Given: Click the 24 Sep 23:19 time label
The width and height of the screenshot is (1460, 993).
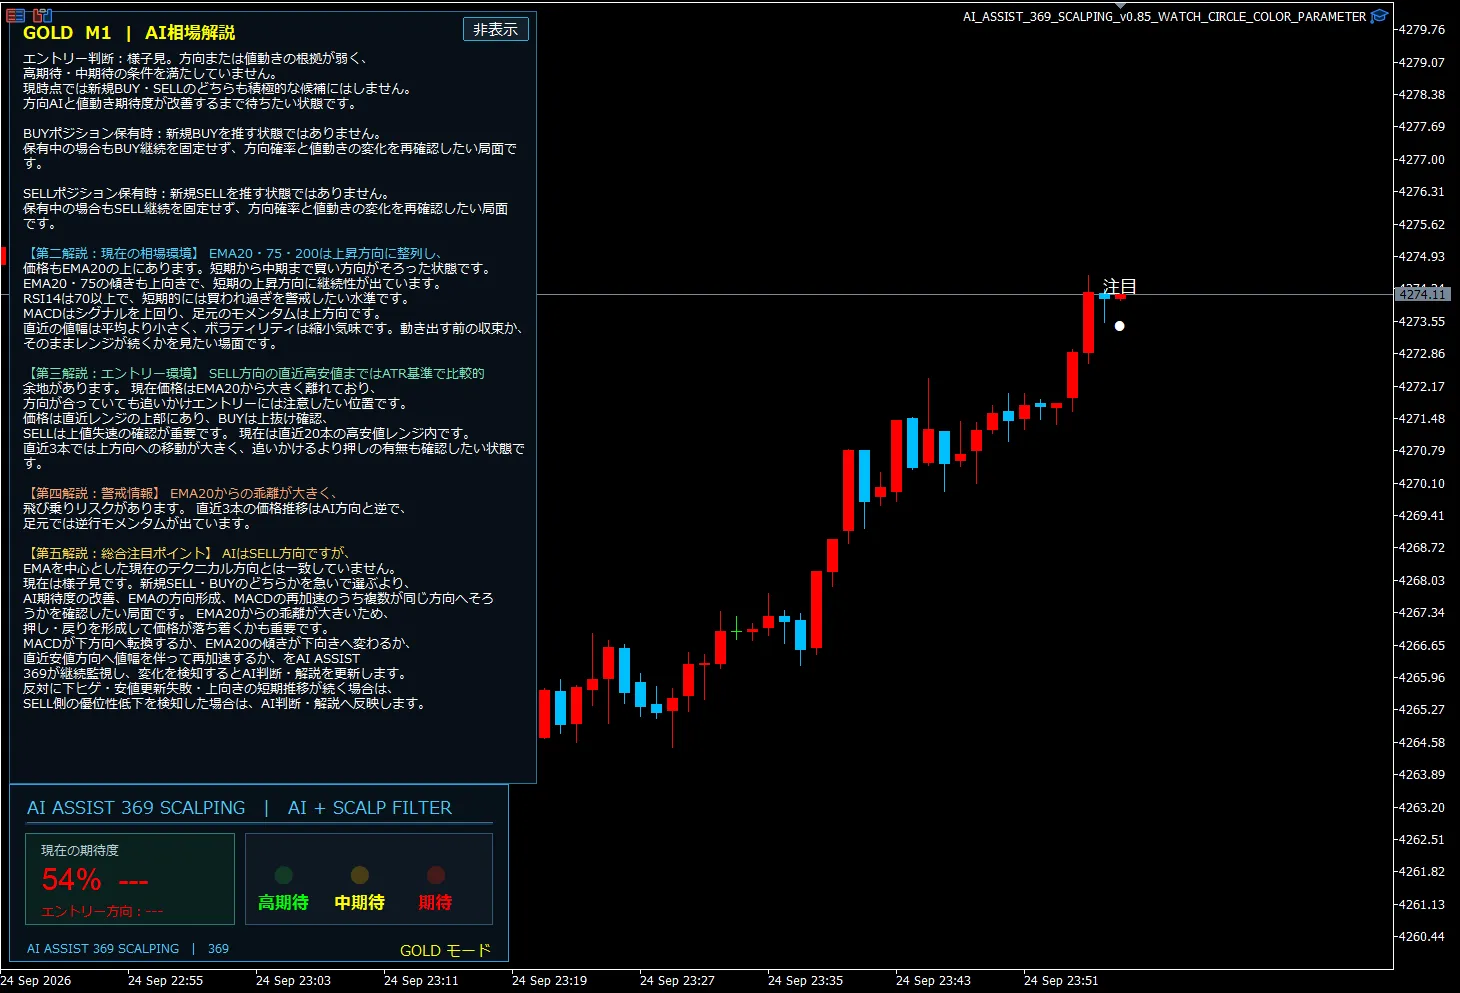Looking at the screenshot, I should (549, 980).
